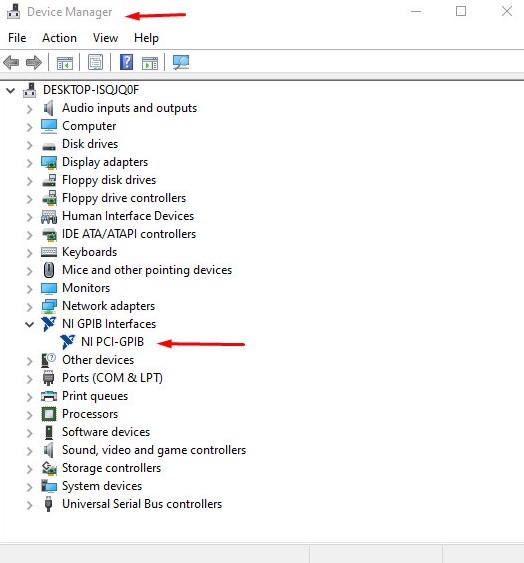Toggle the console tree pane icon
This screenshot has width=524, height=563.
[65, 63]
